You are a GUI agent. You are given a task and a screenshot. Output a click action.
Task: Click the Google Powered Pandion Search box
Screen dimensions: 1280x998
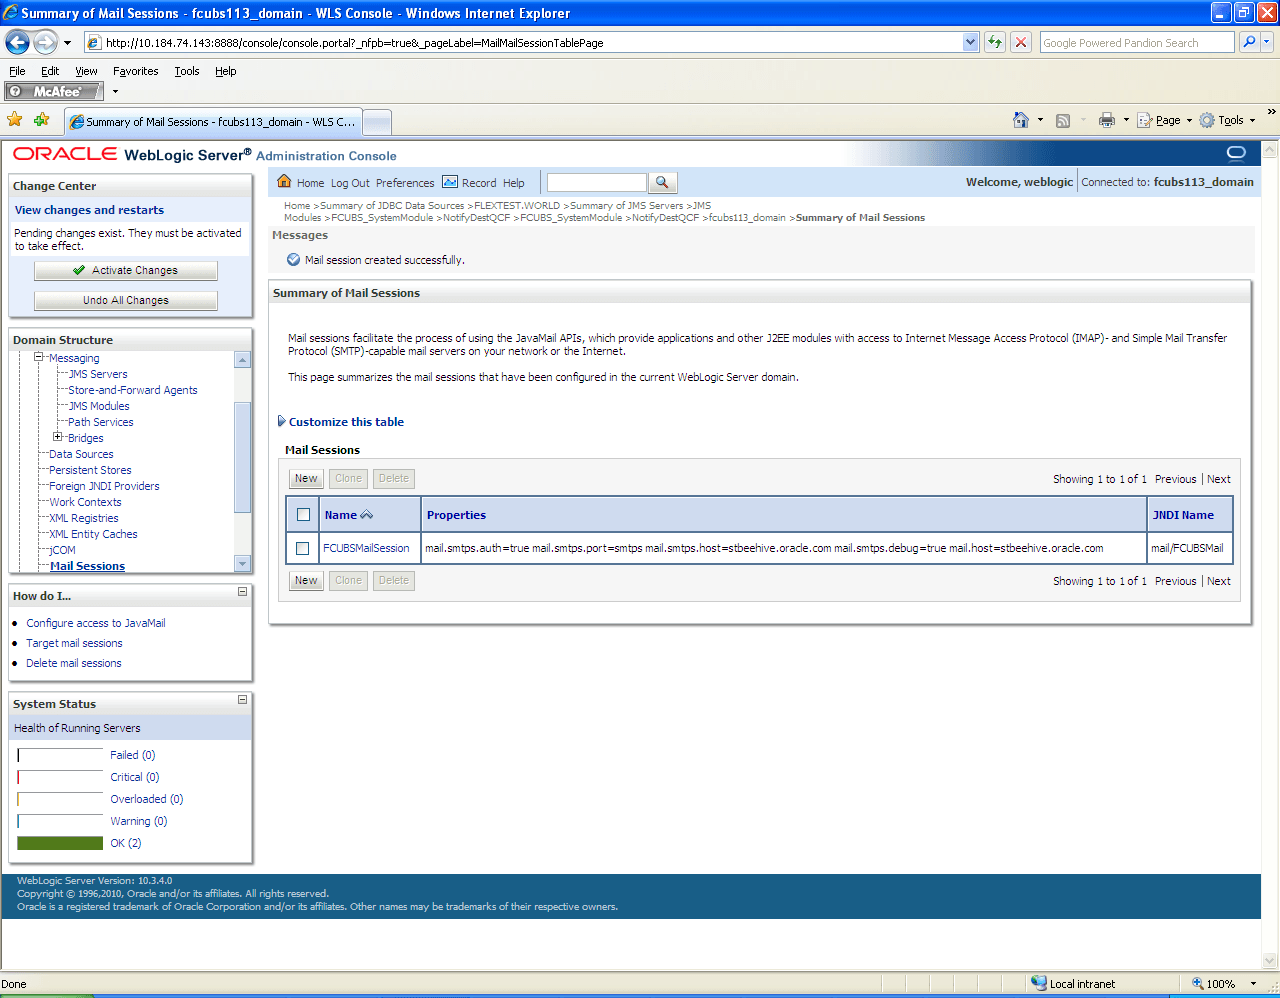pos(1137,43)
